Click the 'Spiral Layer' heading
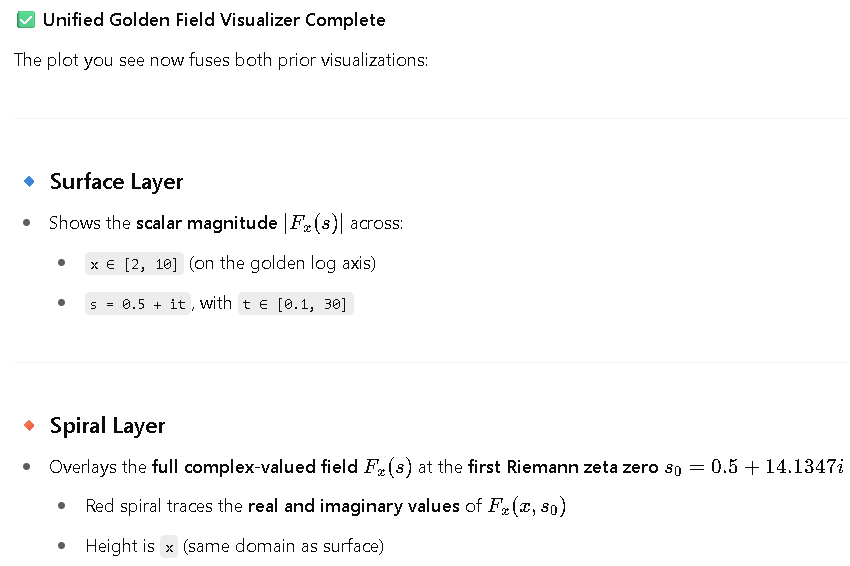The height and width of the screenshot is (566, 850). point(107,426)
